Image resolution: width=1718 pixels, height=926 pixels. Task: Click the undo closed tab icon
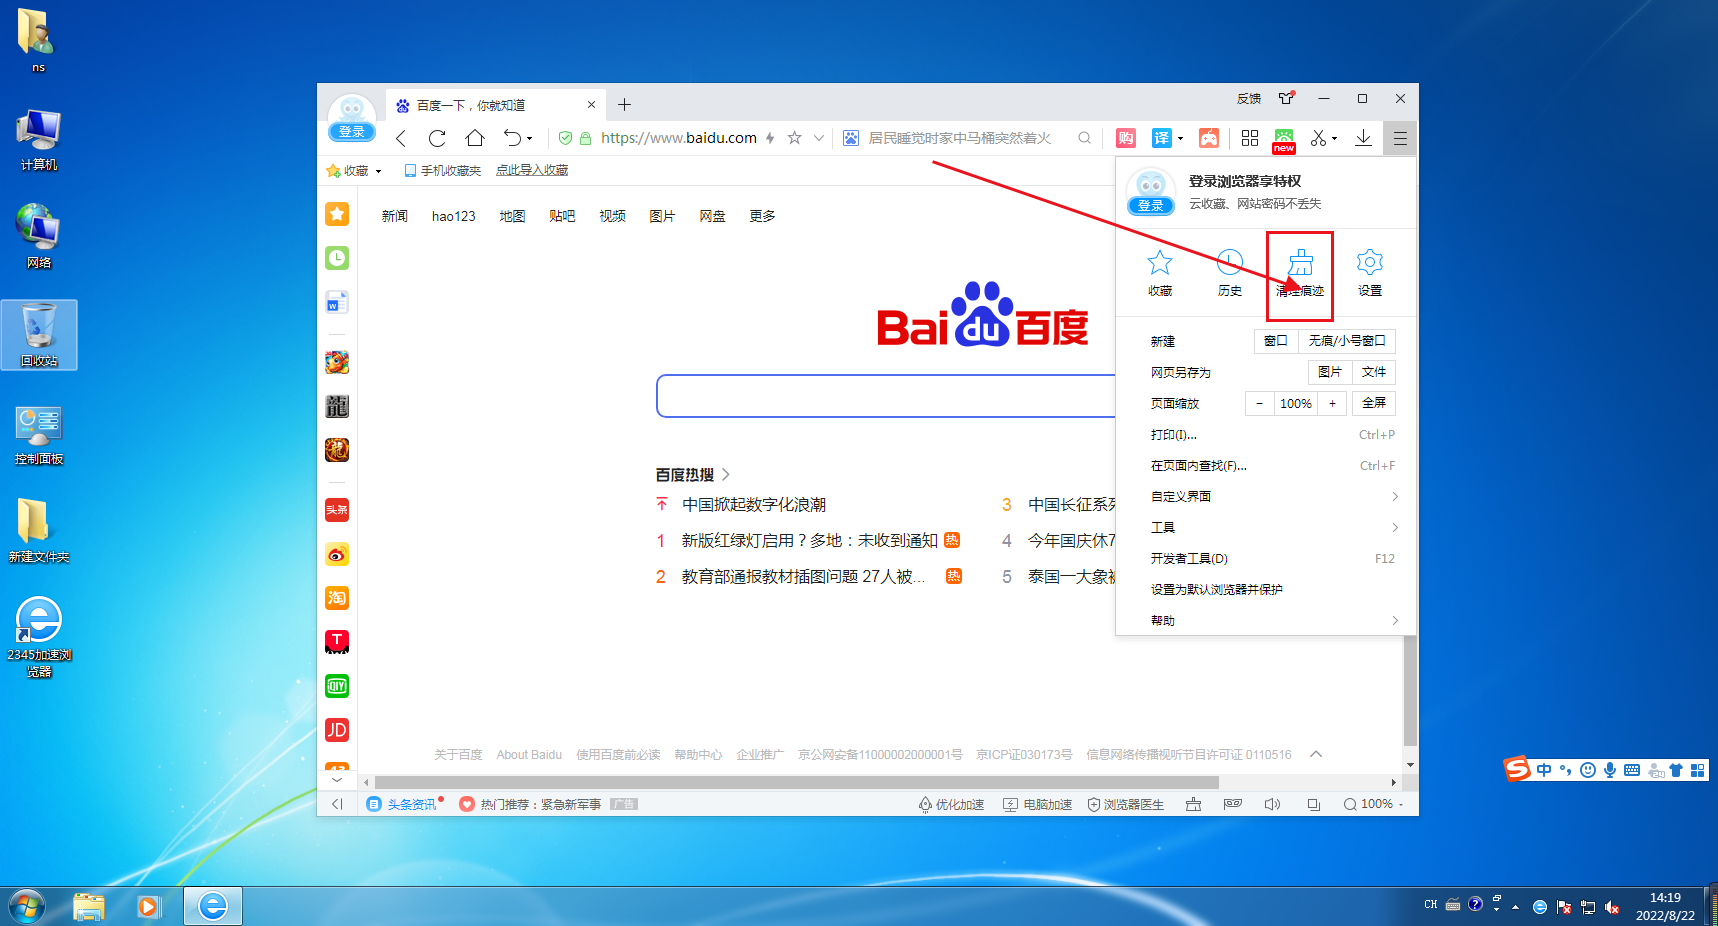point(512,138)
